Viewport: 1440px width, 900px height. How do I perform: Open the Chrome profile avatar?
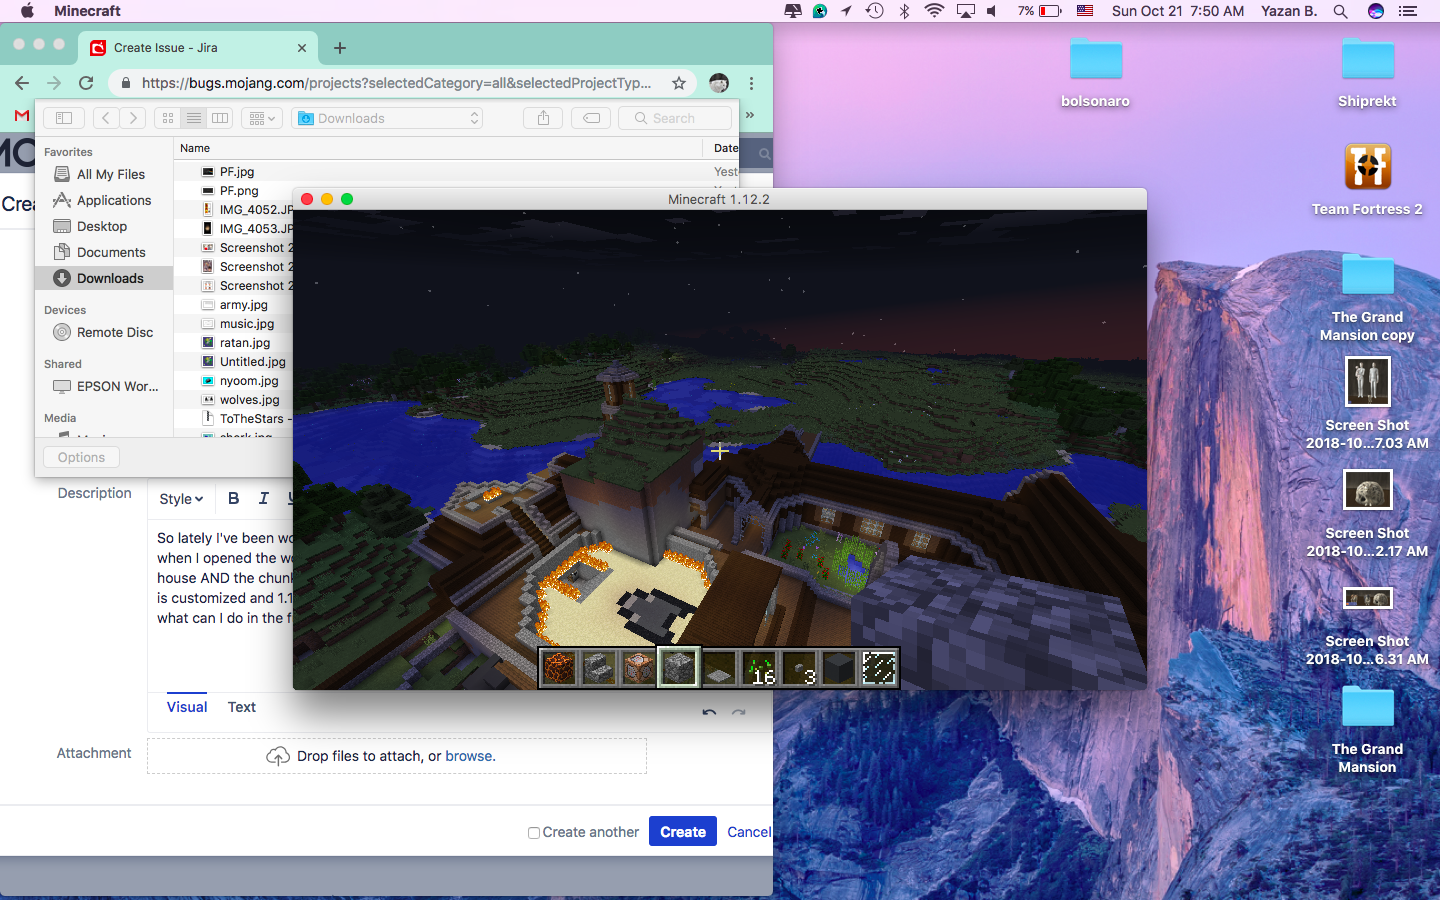[x=719, y=83]
